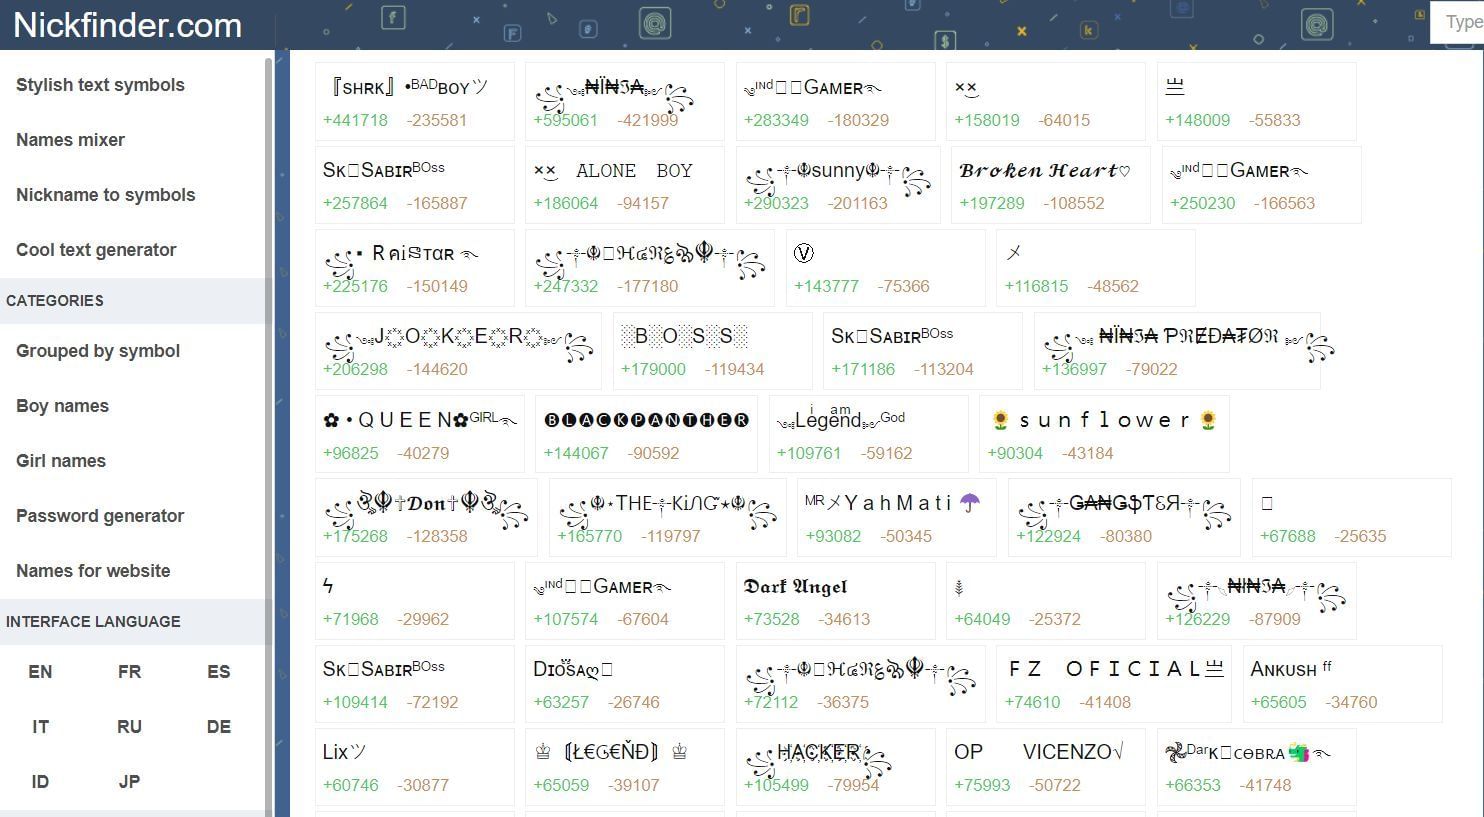Viewport: 1484px width, 817px height.
Task: Click the sunflower emoji nickname
Action: pyautogui.click(x=1103, y=420)
